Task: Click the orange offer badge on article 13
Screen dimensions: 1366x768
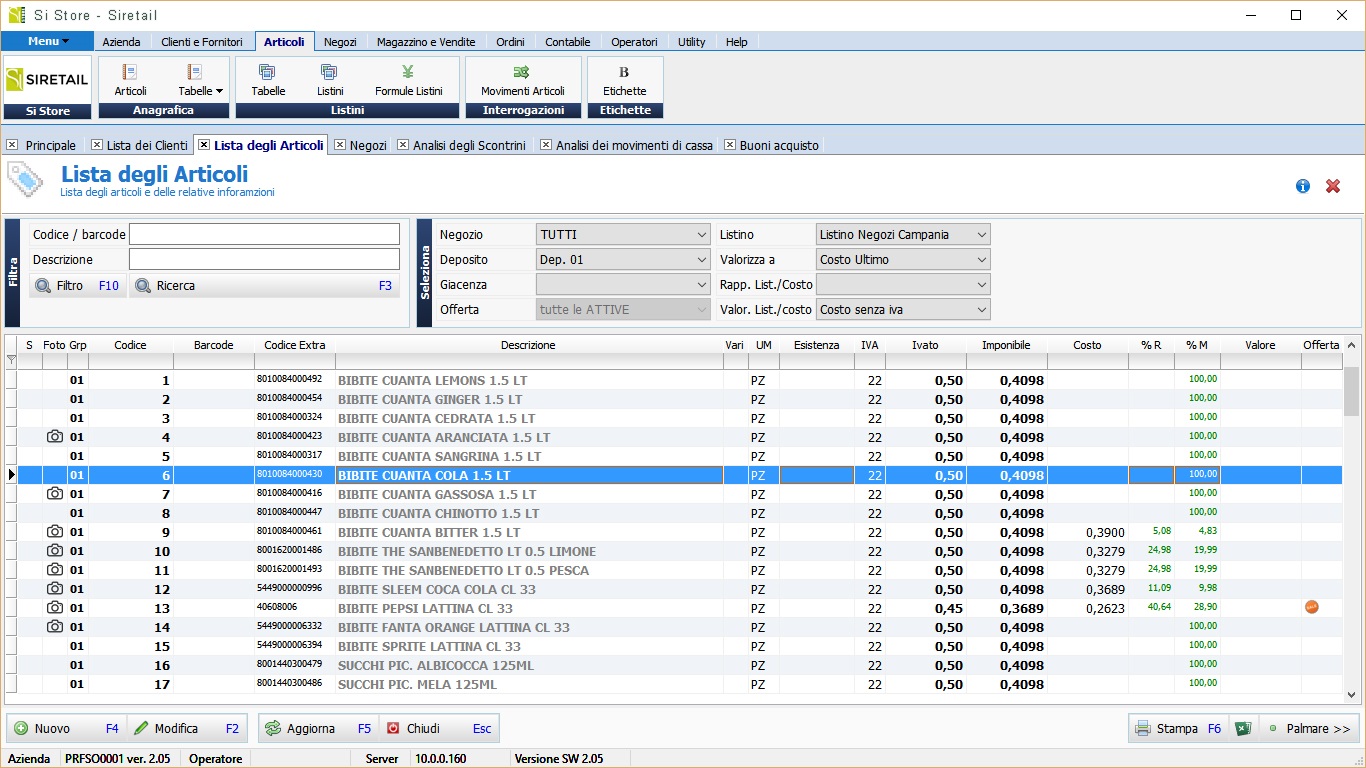Action: [x=1311, y=607]
